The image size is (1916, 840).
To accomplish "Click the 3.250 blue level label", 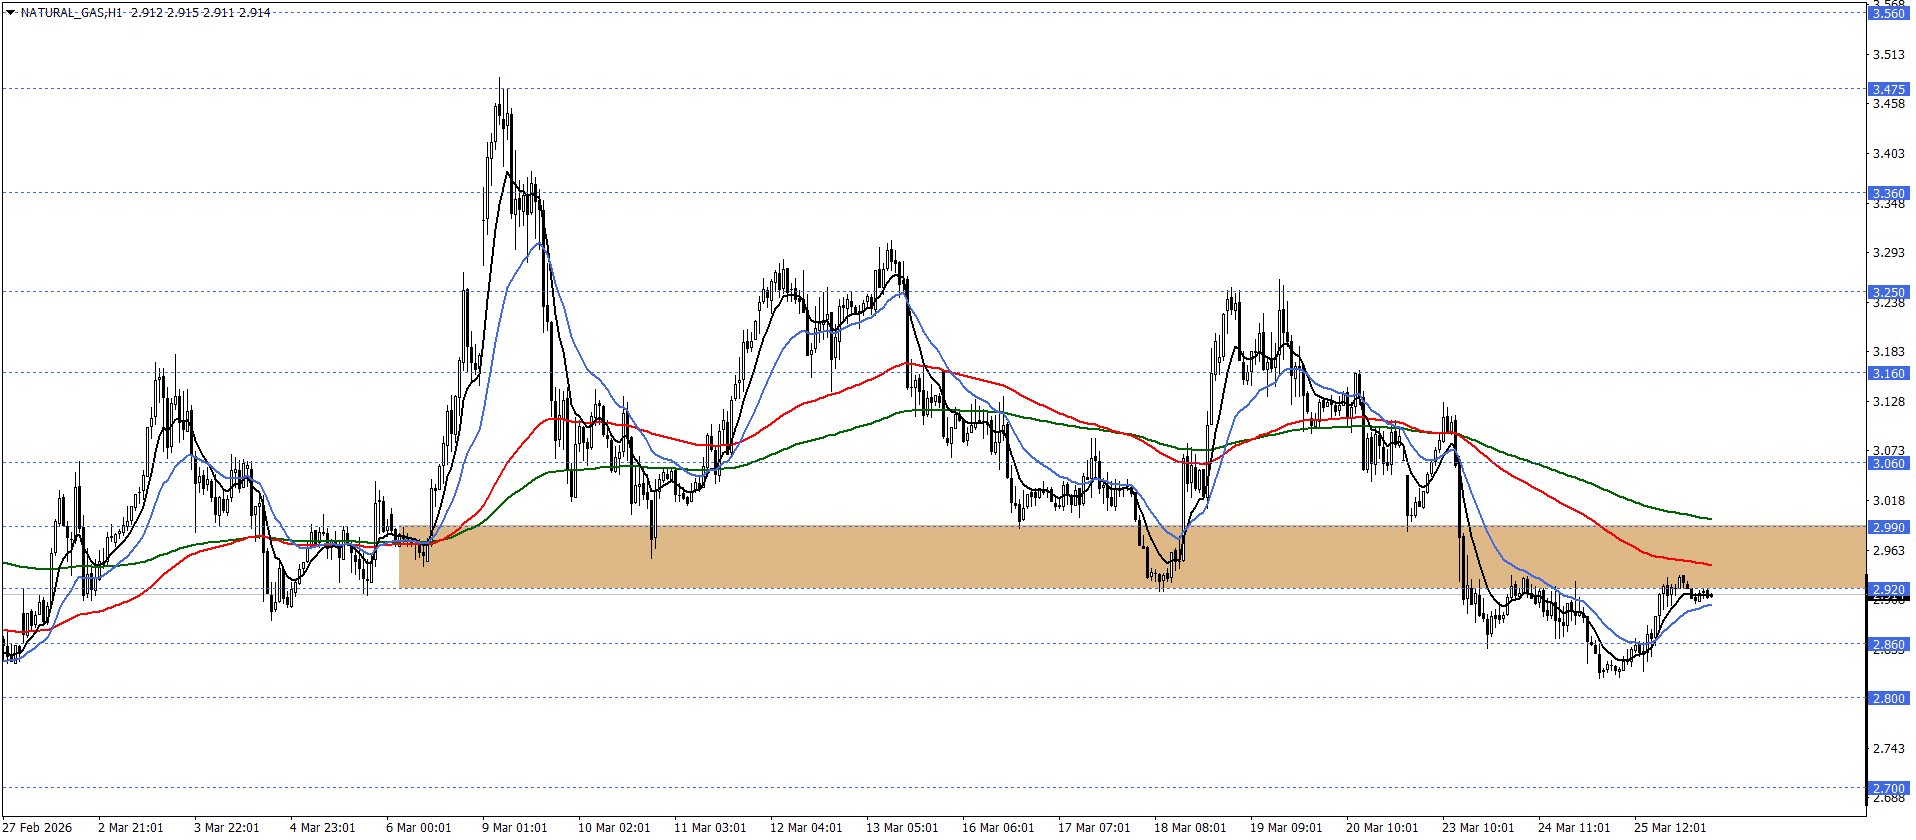I will coord(1888,292).
